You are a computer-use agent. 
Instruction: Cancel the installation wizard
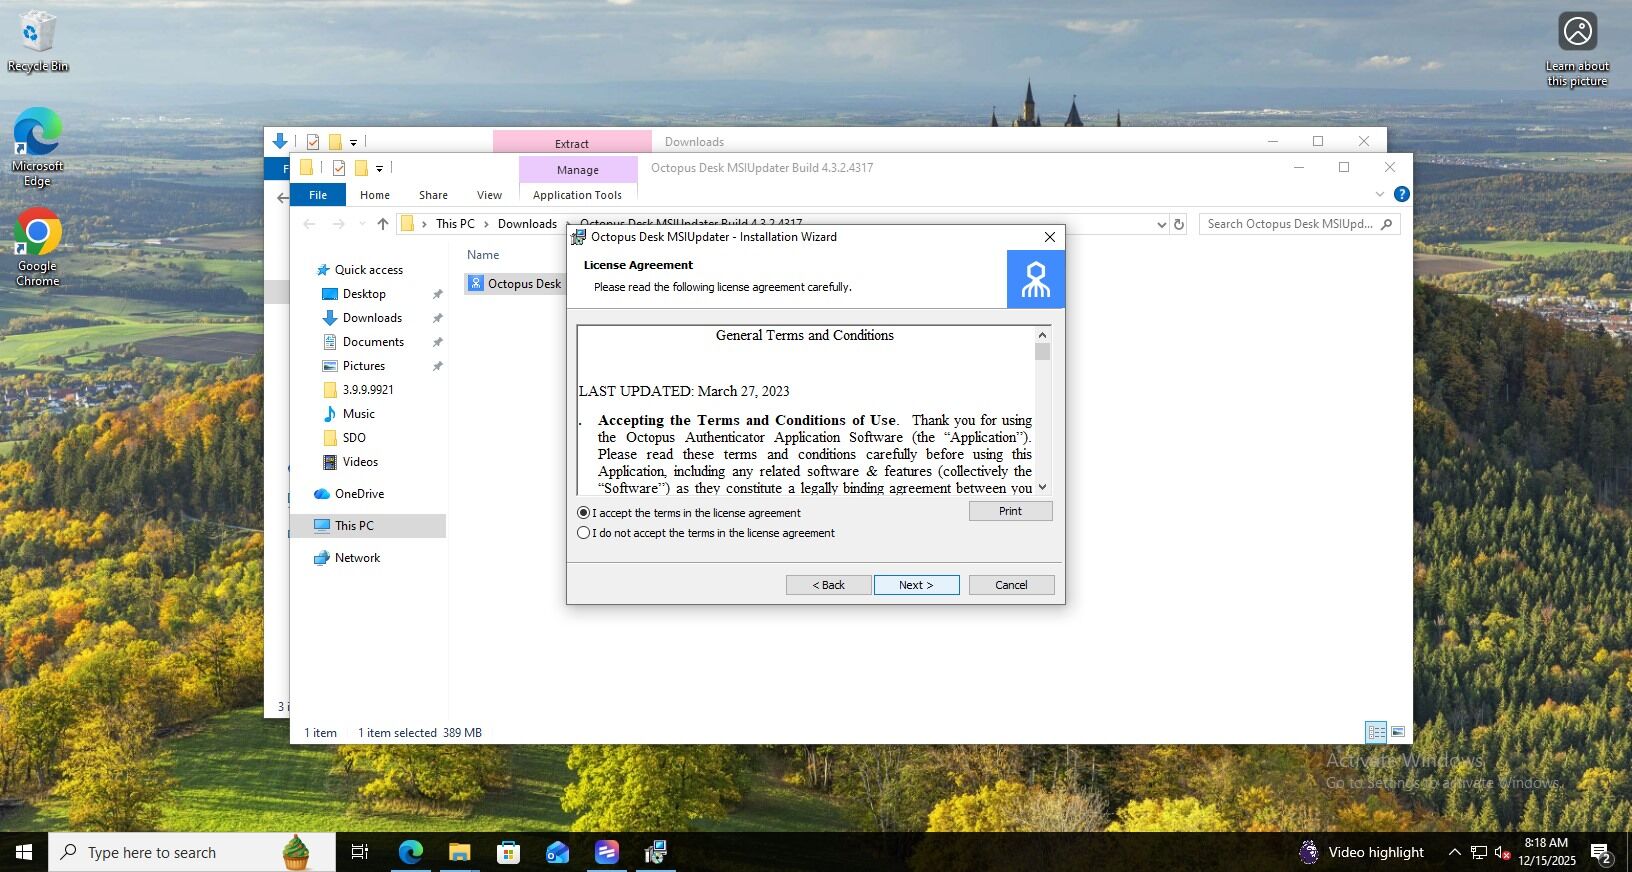[1011, 585]
